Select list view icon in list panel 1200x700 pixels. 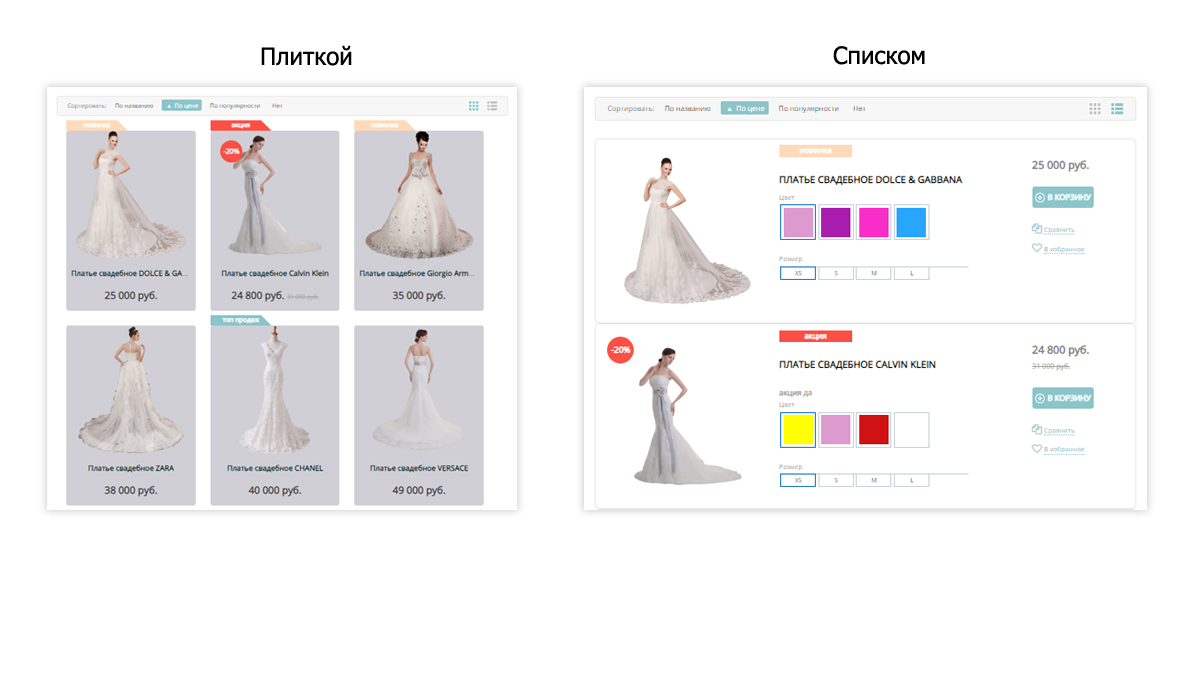point(1118,108)
